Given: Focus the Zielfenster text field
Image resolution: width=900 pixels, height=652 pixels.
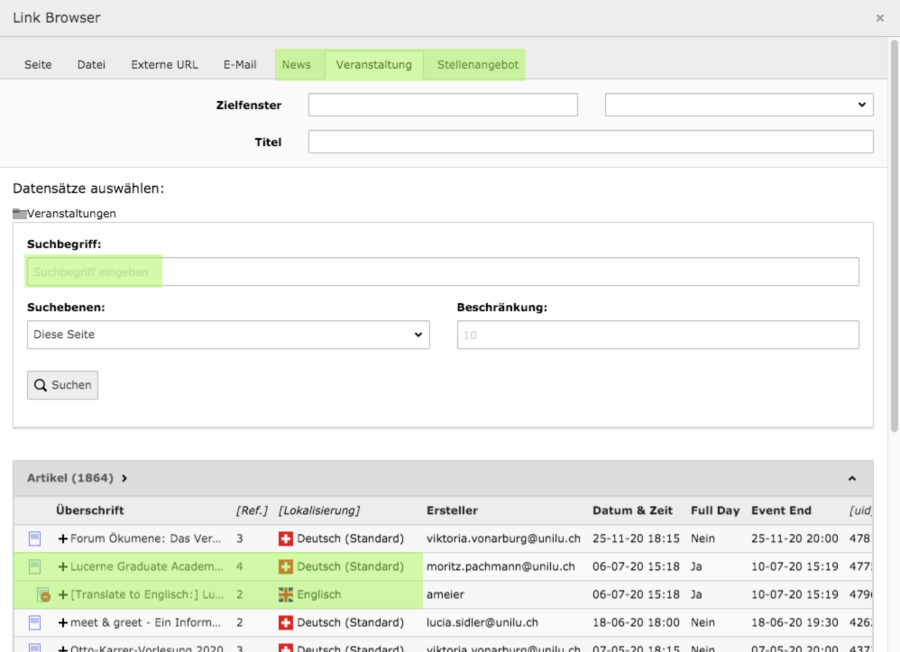Looking at the screenshot, I should 443,105.
